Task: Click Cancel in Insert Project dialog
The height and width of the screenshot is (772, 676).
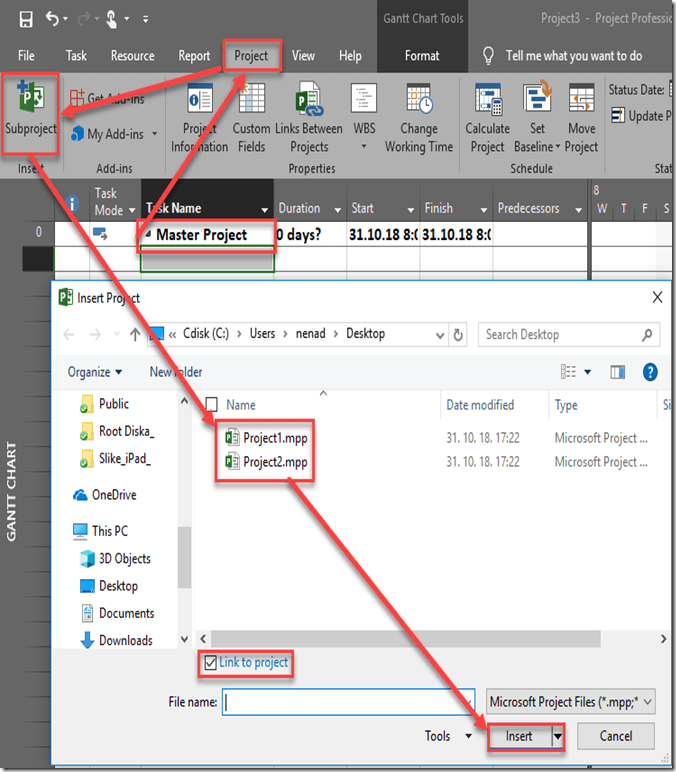Action: coord(615,736)
